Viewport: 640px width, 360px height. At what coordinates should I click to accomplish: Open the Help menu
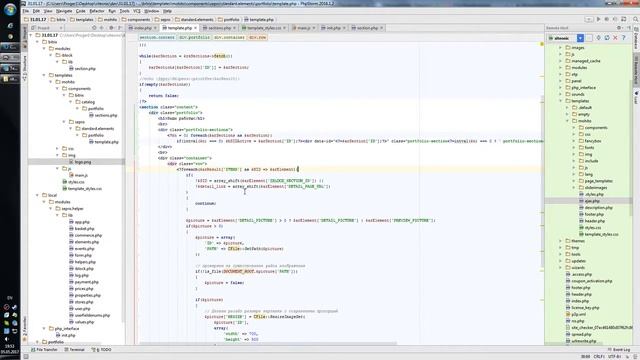pos(167,11)
